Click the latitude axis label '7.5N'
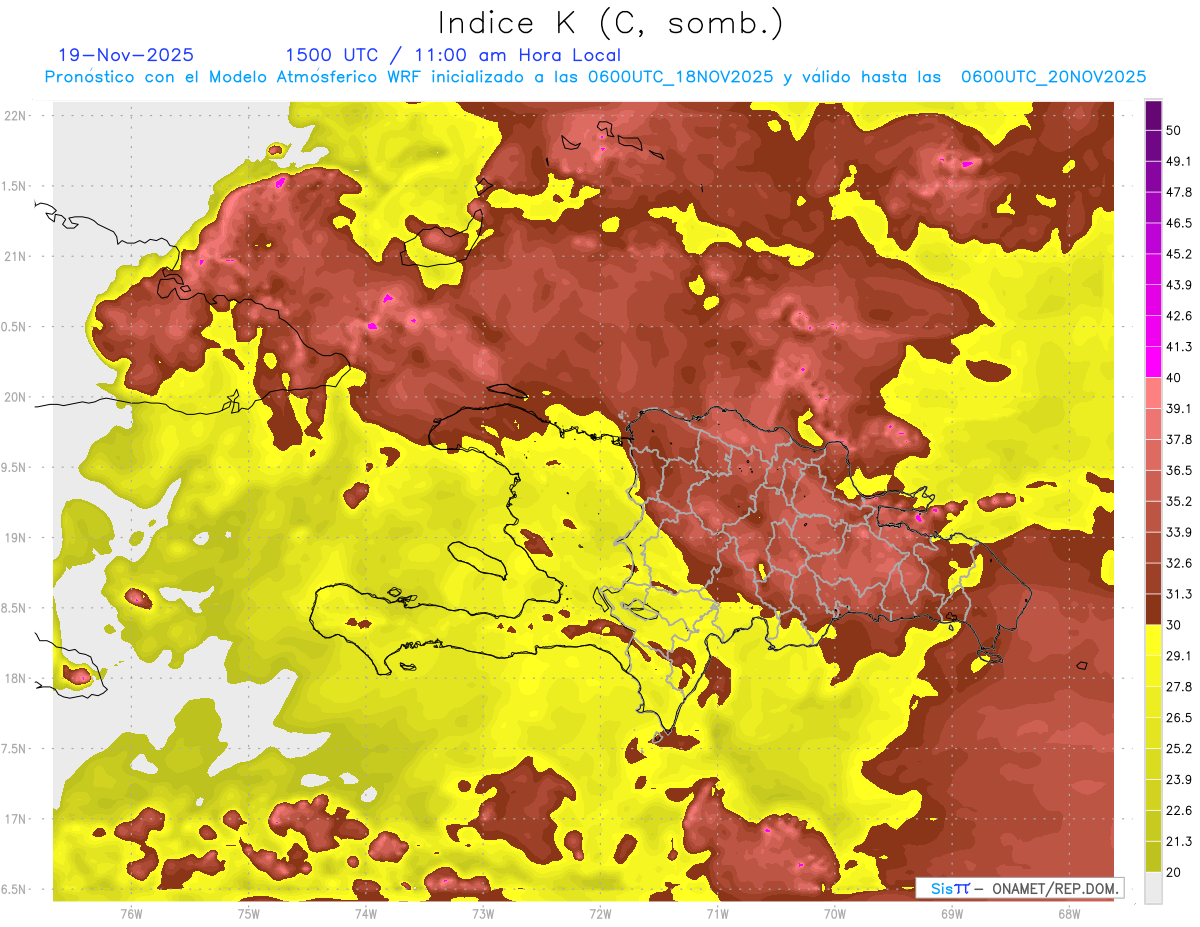The width and height of the screenshot is (1200, 927). (15, 749)
